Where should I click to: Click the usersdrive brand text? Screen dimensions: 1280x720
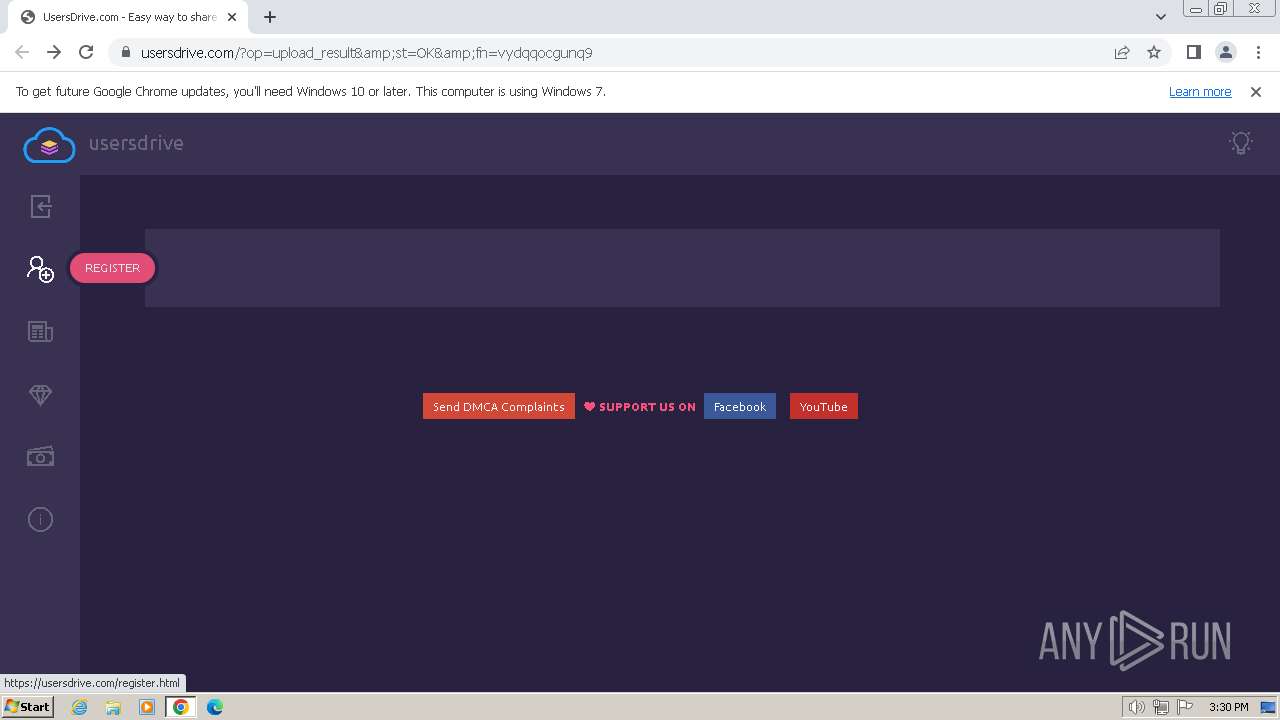(136, 143)
